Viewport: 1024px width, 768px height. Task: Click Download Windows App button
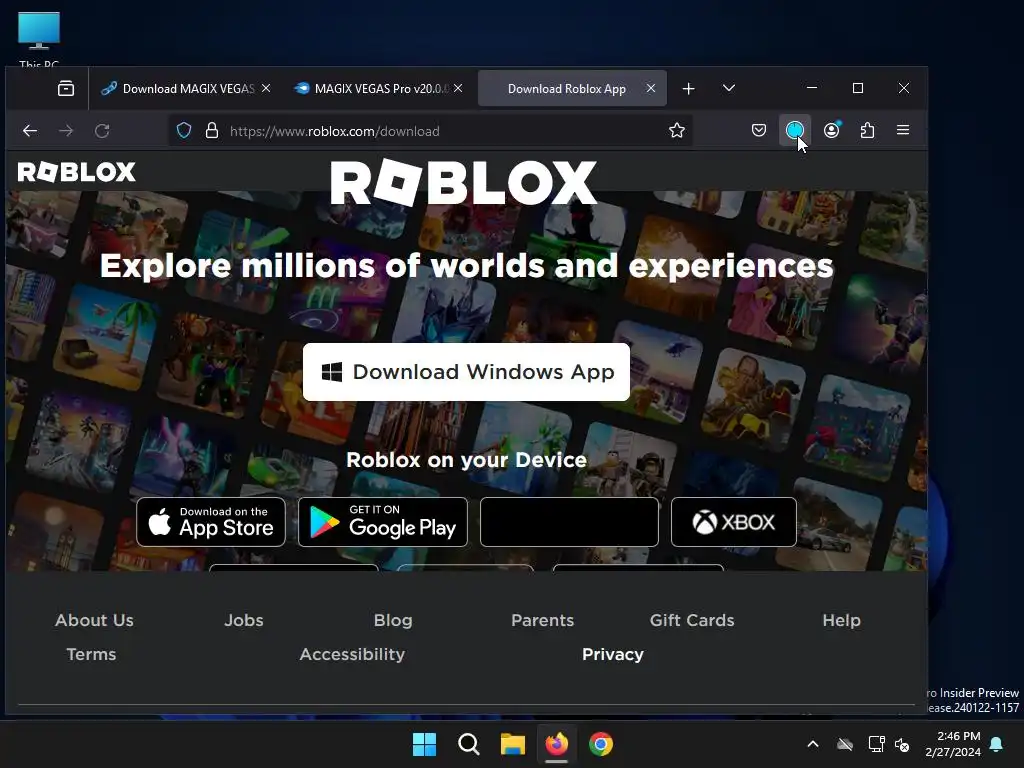[x=466, y=372]
